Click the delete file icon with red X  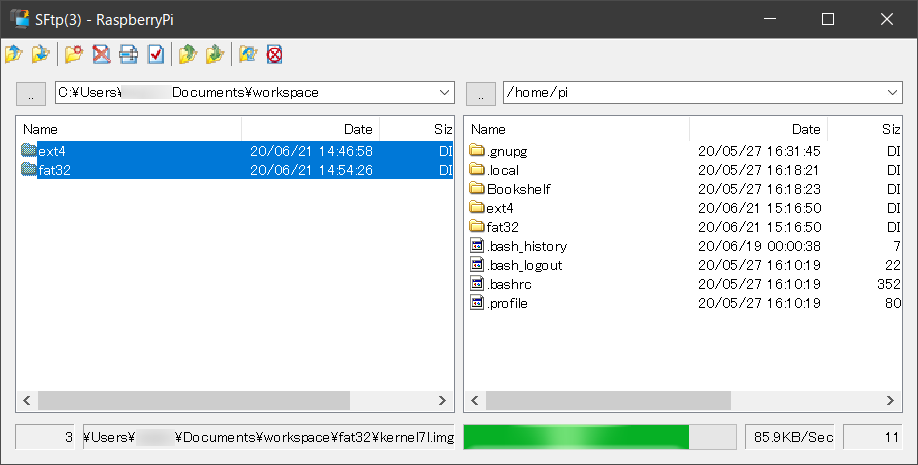pyautogui.click(x=101, y=54)
